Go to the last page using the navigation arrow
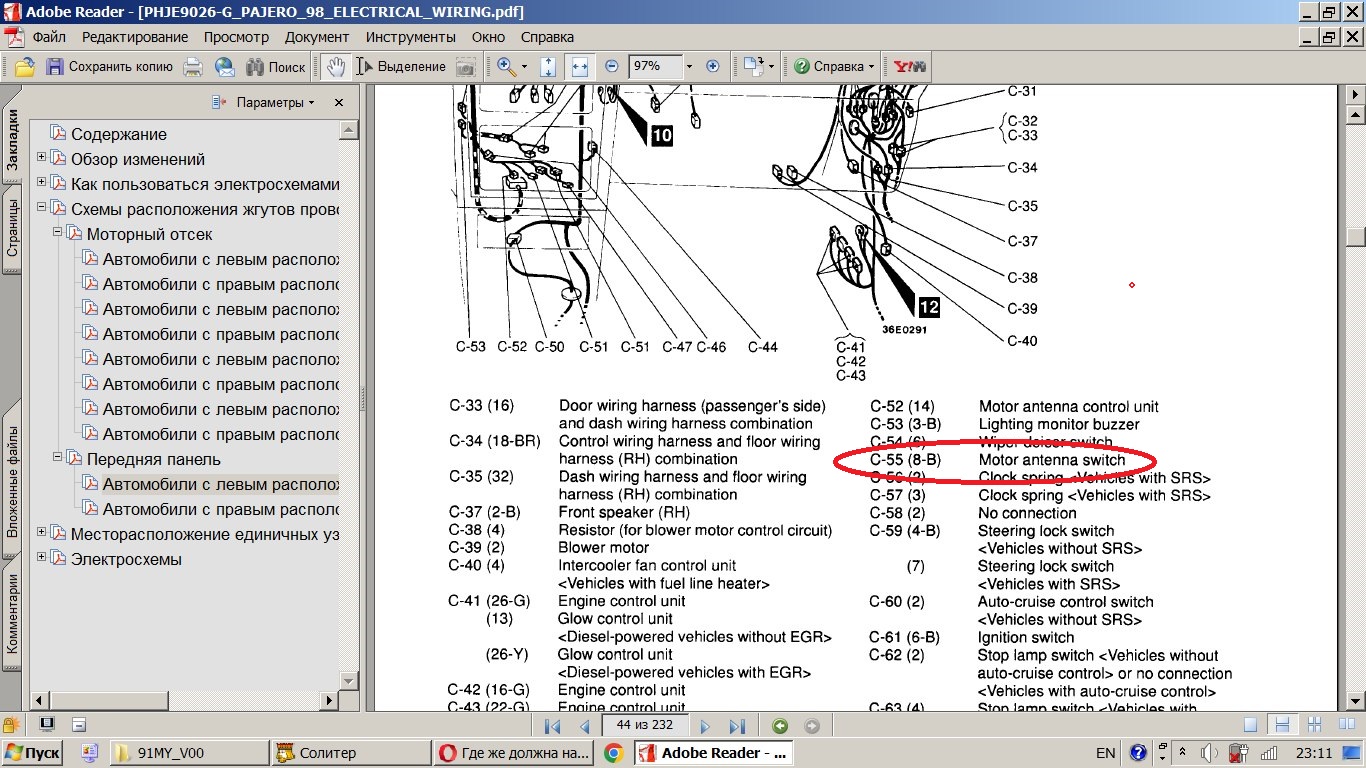 coord(737,727)
